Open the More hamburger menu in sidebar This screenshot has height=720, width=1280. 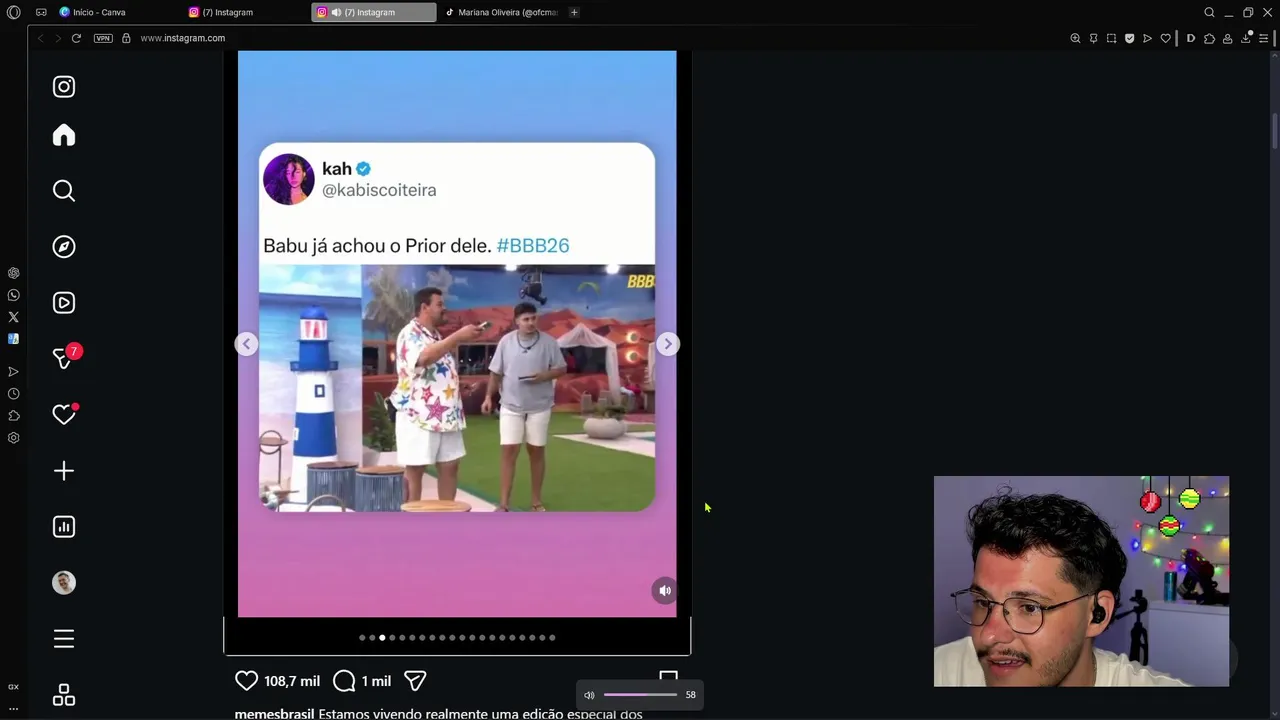pyautogui.click(x=64, y=639)
